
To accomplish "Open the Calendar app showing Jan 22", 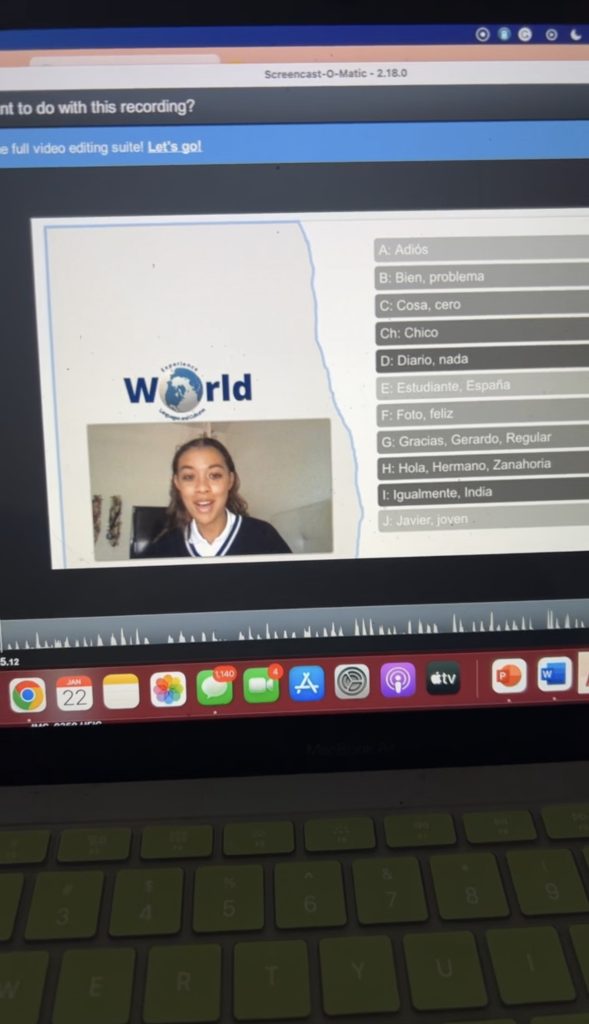I will click(74, 693).
